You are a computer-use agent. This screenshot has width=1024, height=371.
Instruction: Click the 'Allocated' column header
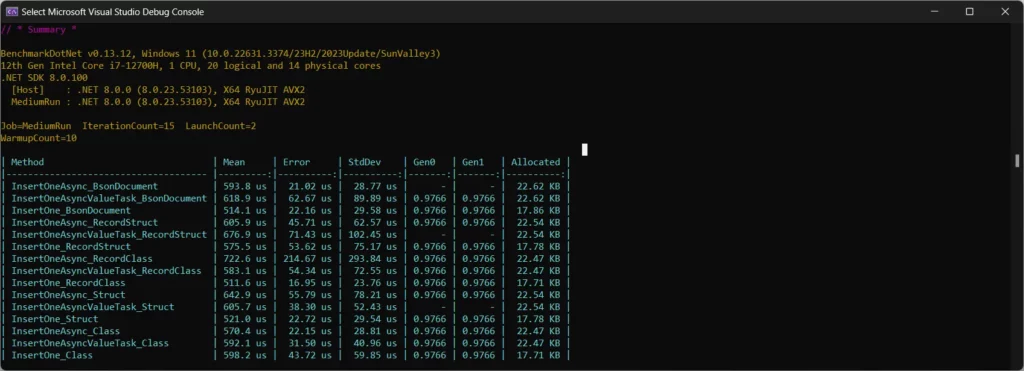click(536, 162)
